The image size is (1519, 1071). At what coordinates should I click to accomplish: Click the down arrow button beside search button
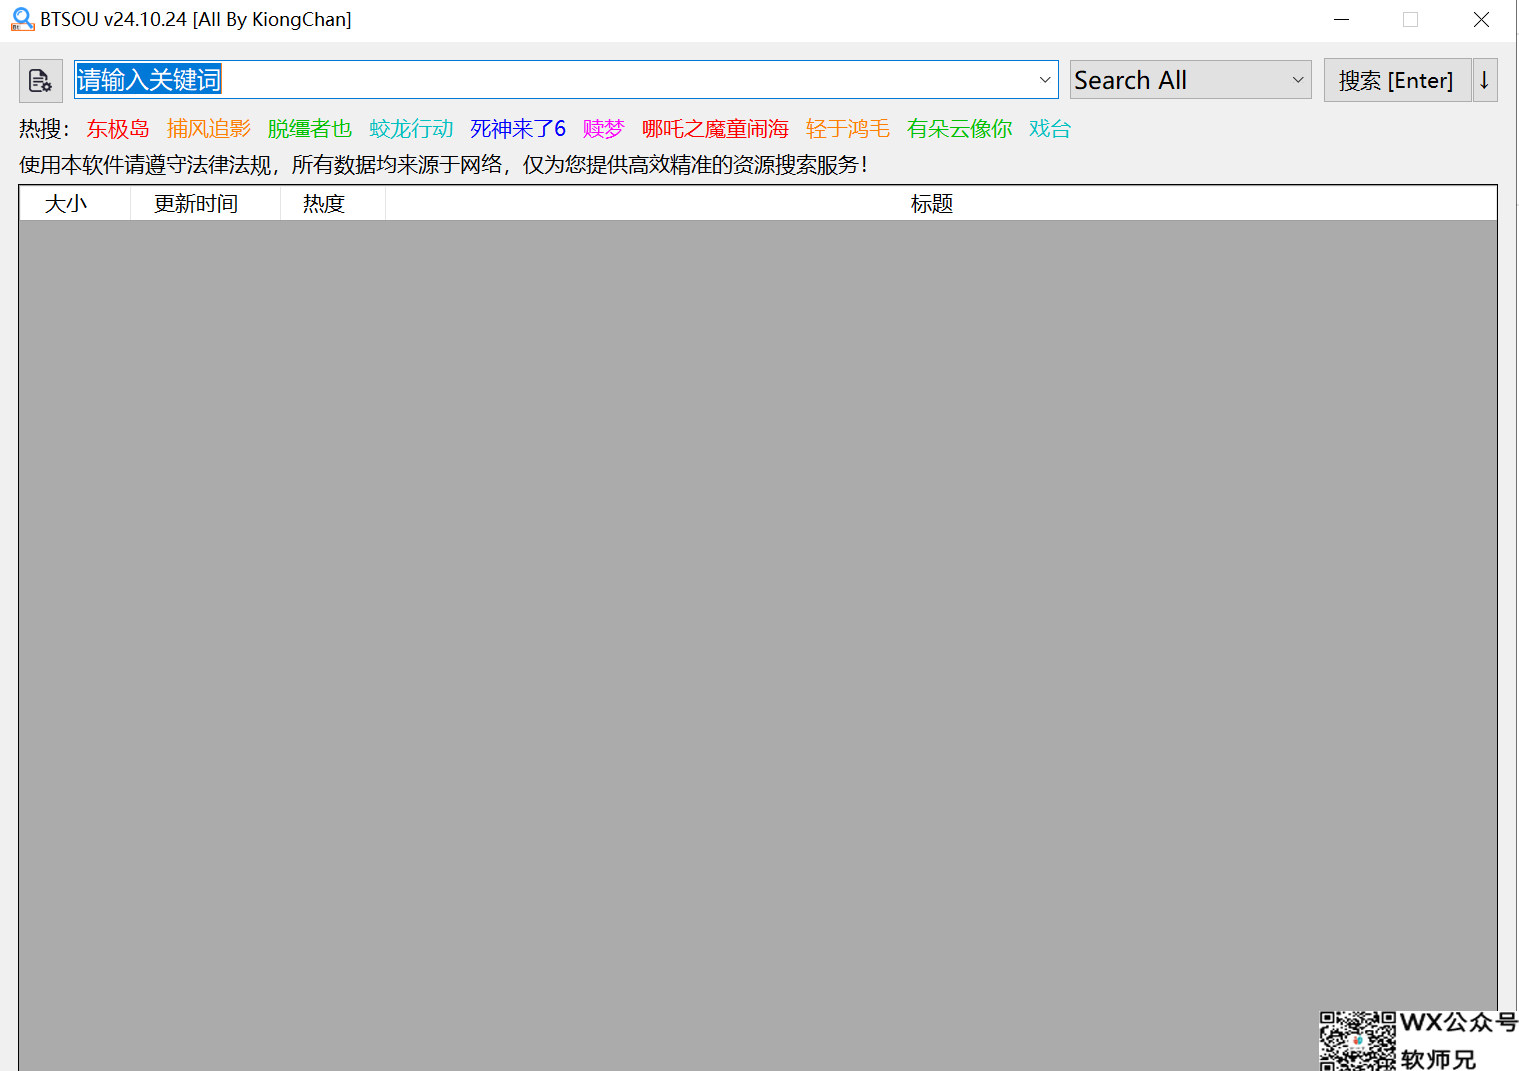point(1484,81)
